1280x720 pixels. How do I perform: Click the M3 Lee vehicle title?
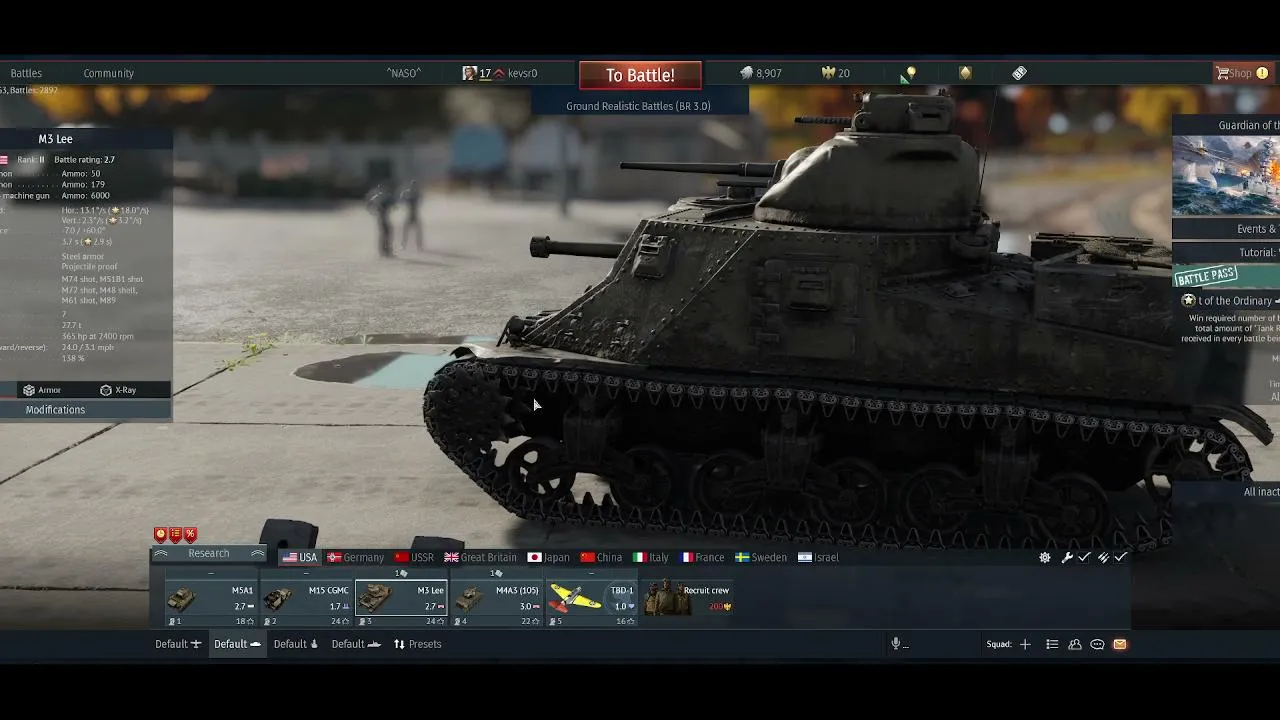pyautogui.click(x=55, y=139)
